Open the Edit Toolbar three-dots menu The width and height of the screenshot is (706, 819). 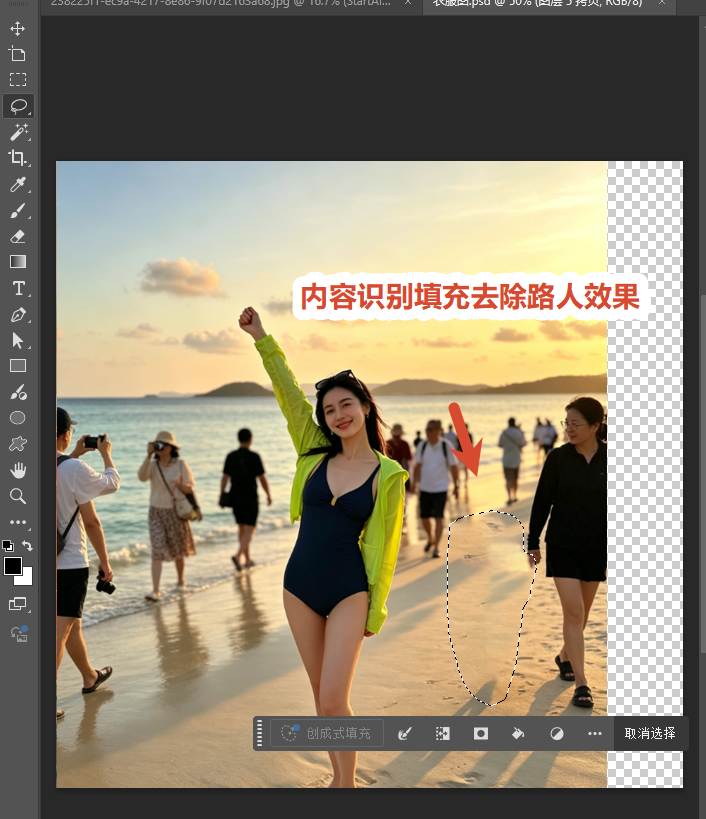tap(18, 522)
